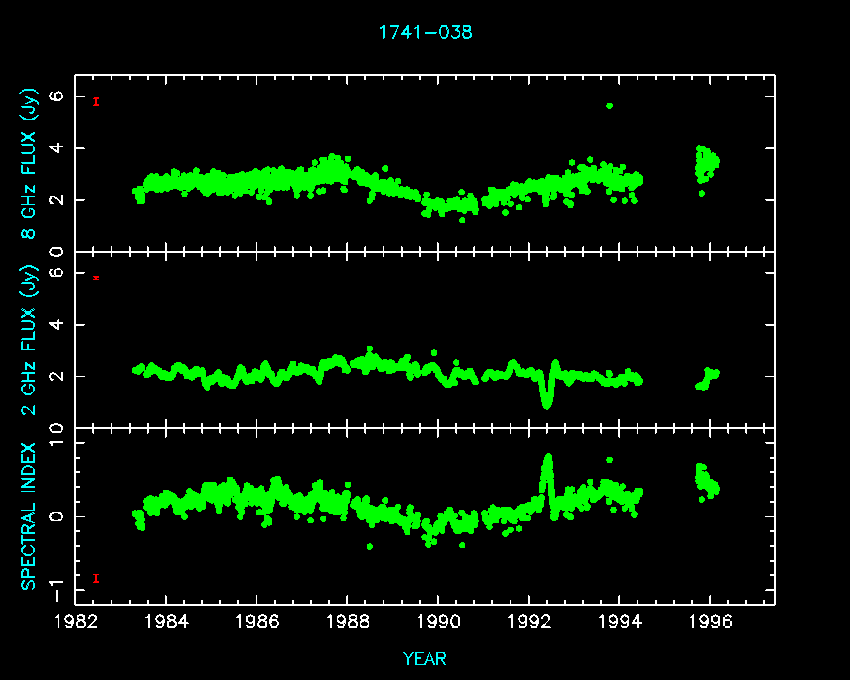
Task: Select the 1996 data cluster in 8 GHz panel
Action: pos(707,163)
